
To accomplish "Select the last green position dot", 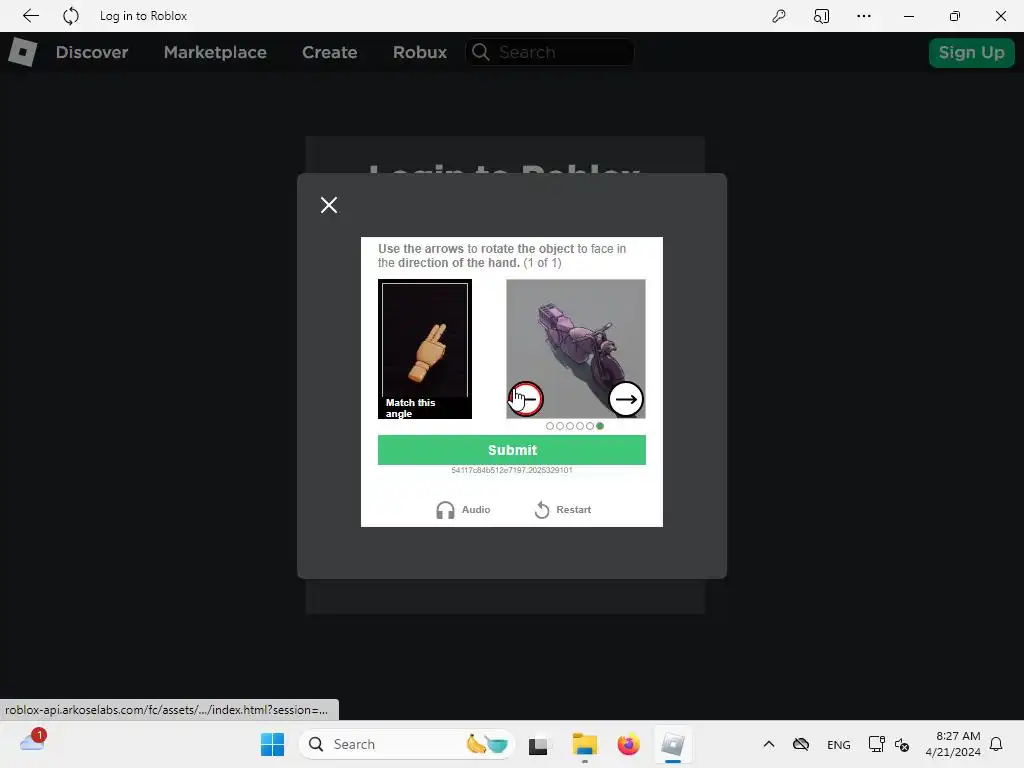I will [x=600, y=426].
